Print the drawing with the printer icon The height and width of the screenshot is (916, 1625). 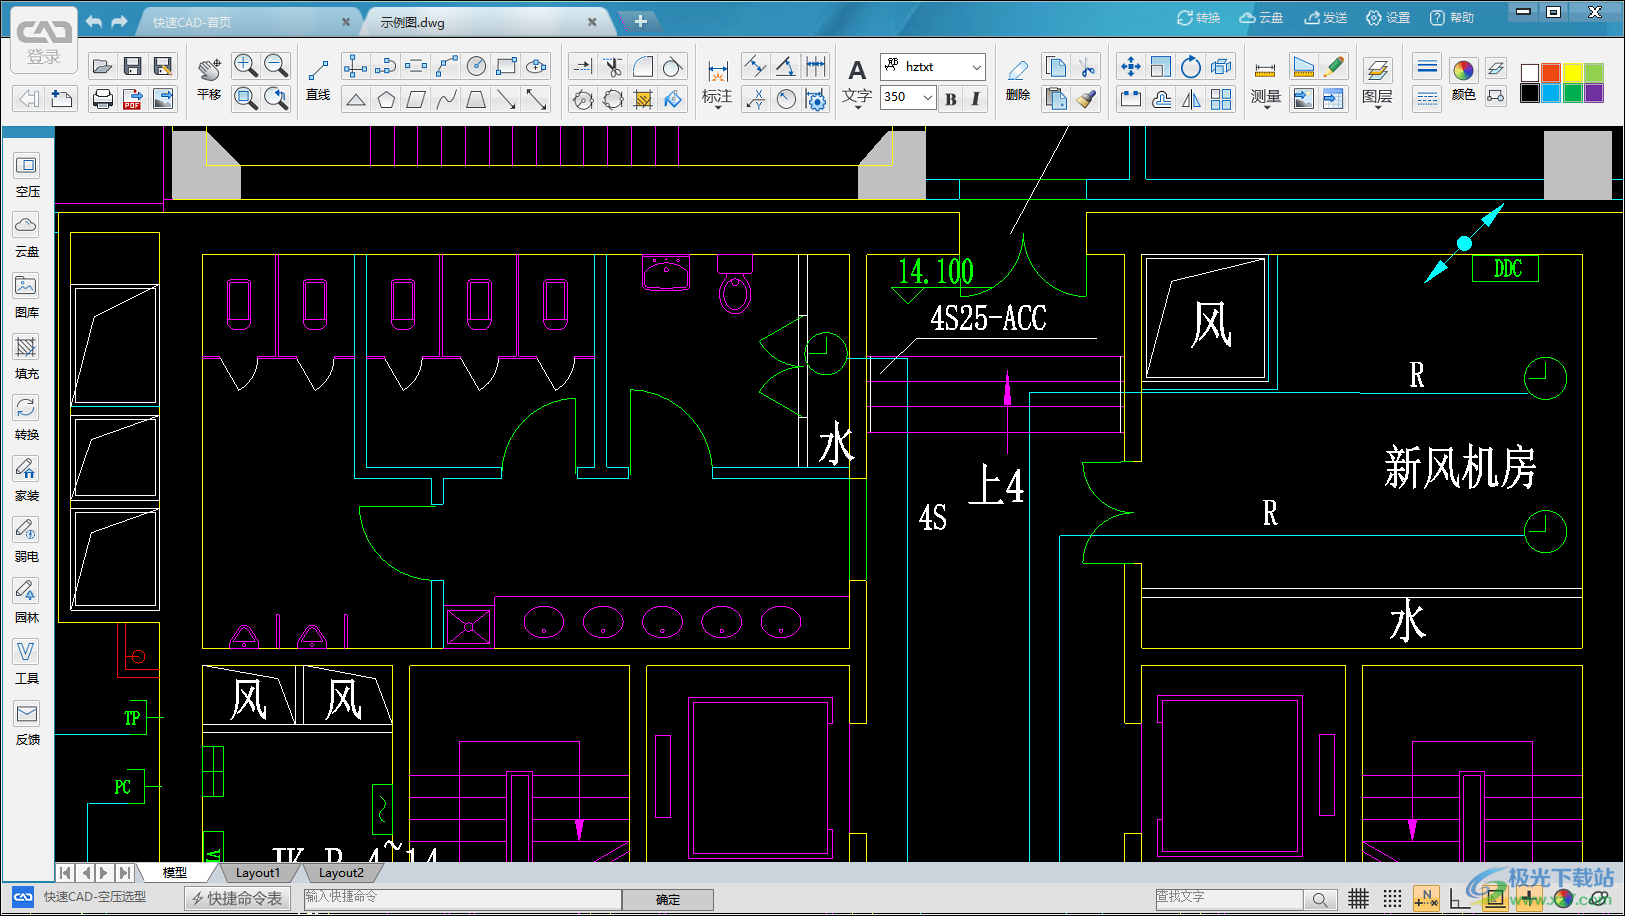tap(102, 98)
